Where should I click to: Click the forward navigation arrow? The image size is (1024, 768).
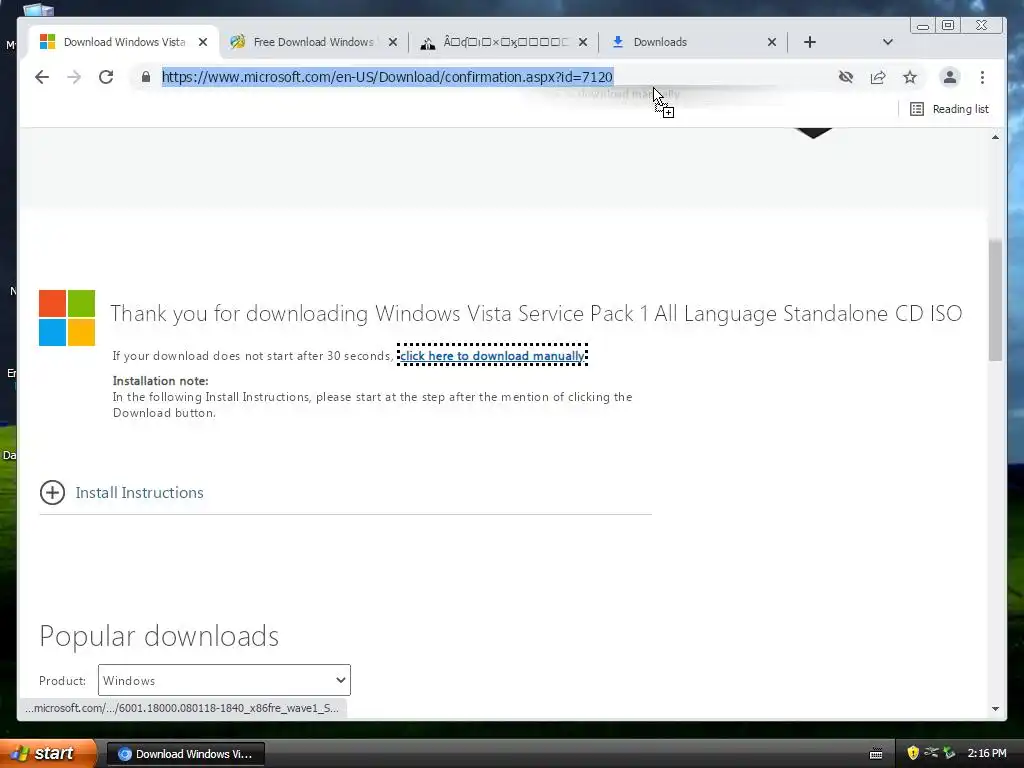tap(74, 77)
